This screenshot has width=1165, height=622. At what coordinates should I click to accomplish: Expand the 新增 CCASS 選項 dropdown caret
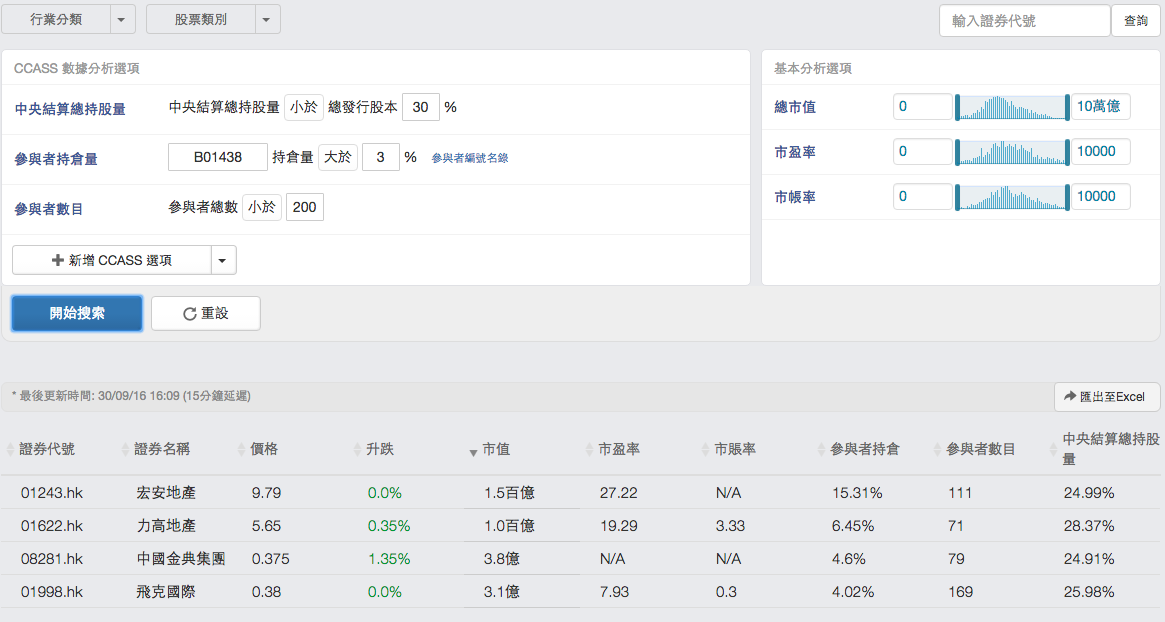[223, 260]
